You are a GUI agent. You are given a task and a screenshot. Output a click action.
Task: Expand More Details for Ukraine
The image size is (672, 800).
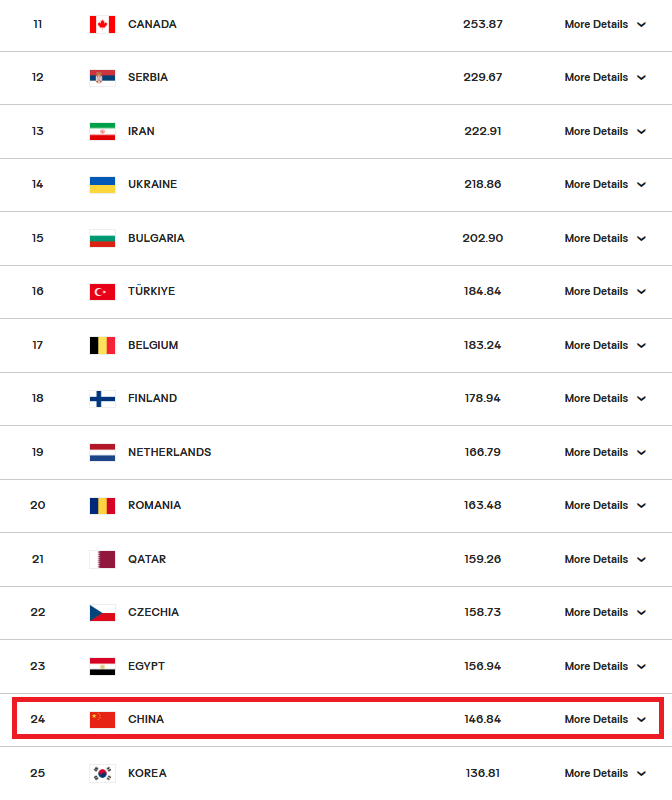pos(605,184)
